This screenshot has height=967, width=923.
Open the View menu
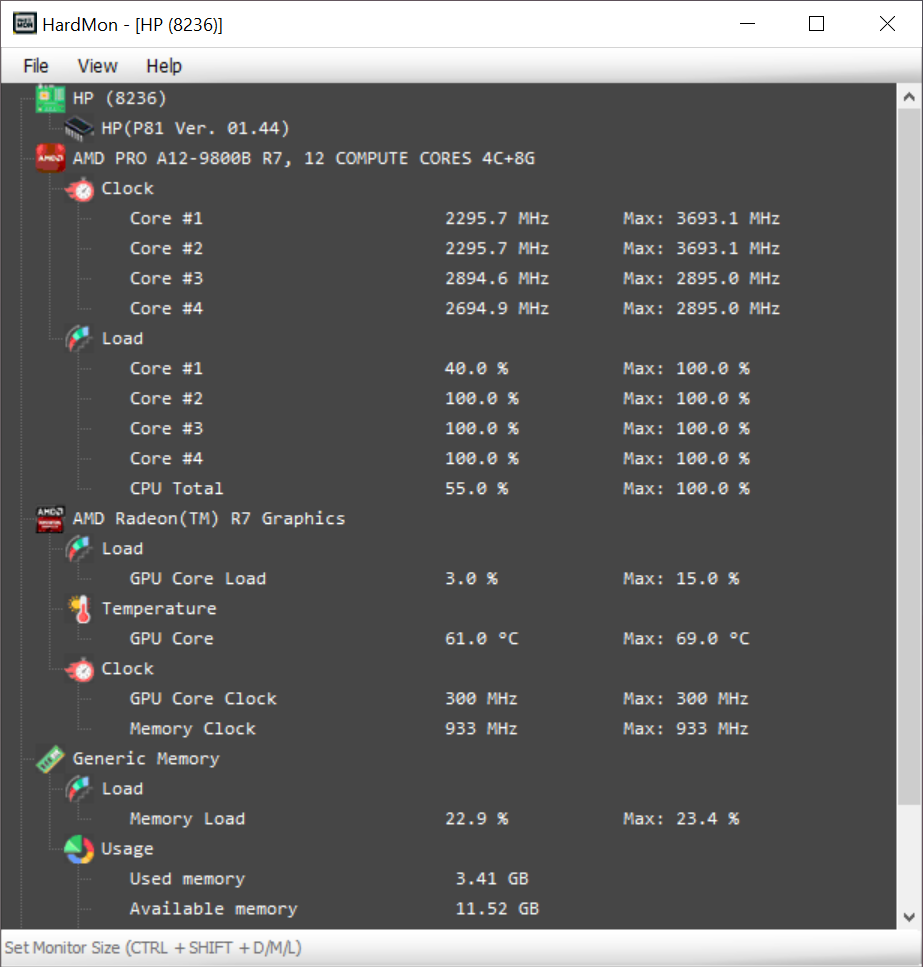tap(97, 66)
